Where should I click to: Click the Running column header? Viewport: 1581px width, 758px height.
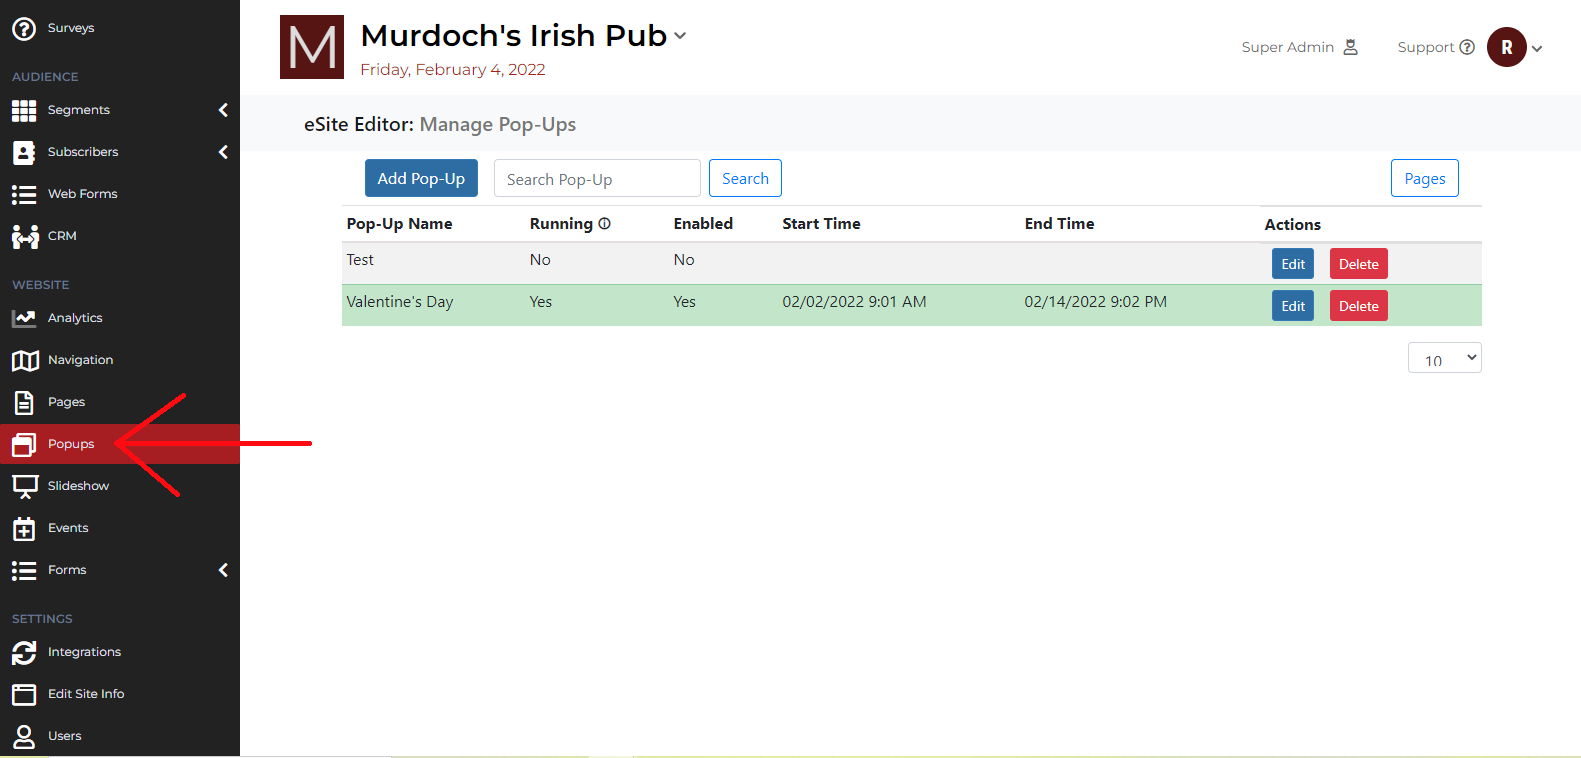click(561, 224)
